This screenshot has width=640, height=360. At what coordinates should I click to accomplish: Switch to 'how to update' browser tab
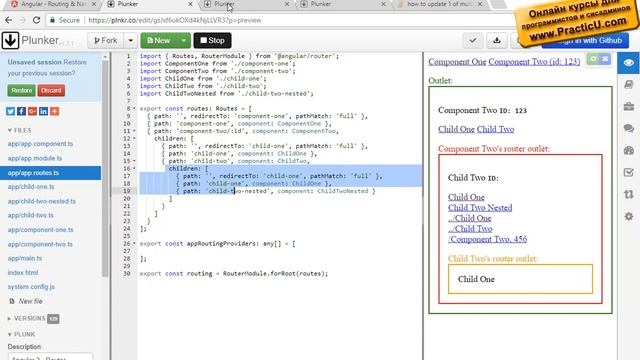point(439,4)
